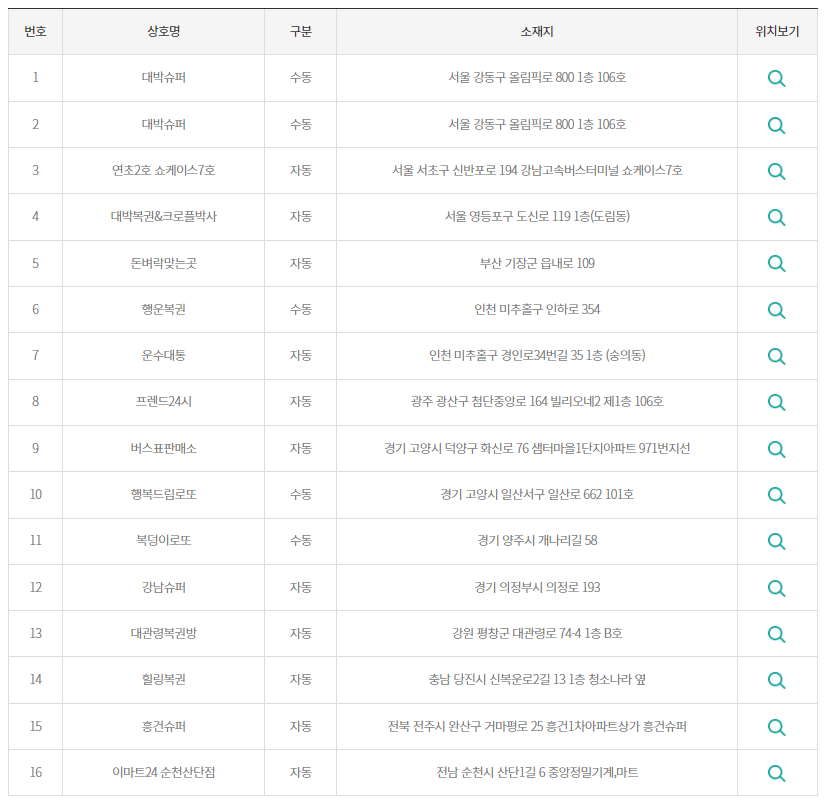825x802 pixels.
Task: Click the 소재지 column header
Action: 537,32
